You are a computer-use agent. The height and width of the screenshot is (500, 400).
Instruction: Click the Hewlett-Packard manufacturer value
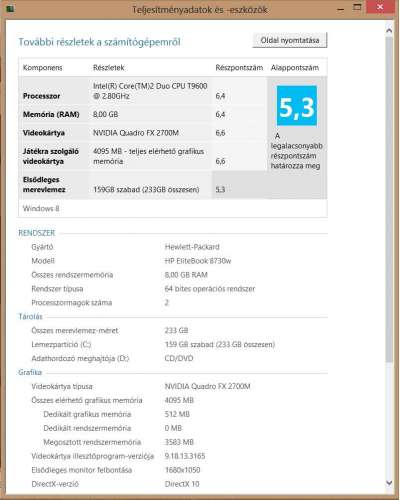click(x=192, y=247)
